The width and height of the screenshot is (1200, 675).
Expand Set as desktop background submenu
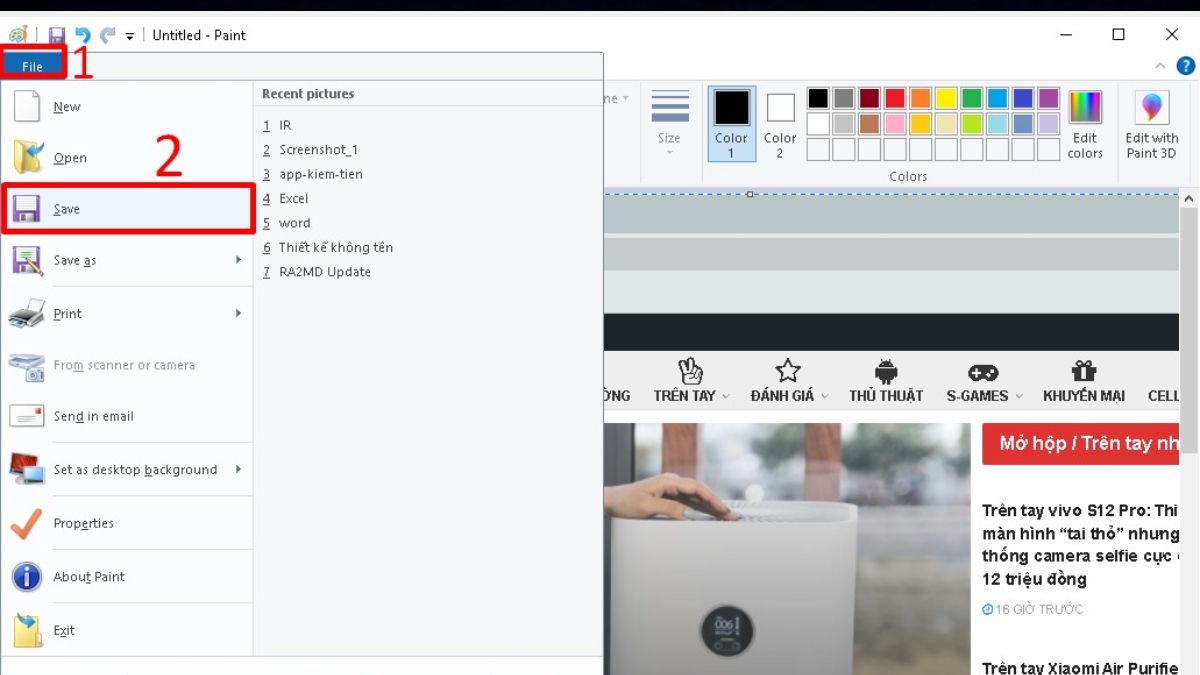click(x=238, y=469)
